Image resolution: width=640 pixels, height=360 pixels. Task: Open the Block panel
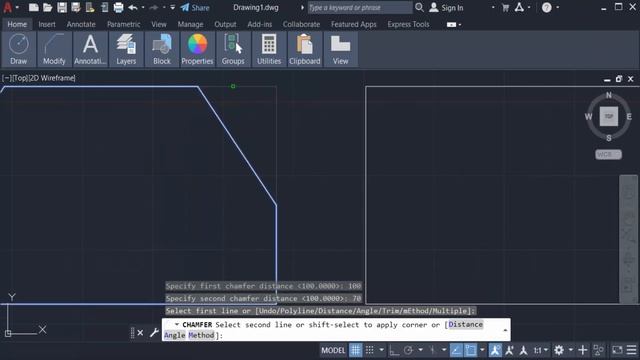pos(162,49)
